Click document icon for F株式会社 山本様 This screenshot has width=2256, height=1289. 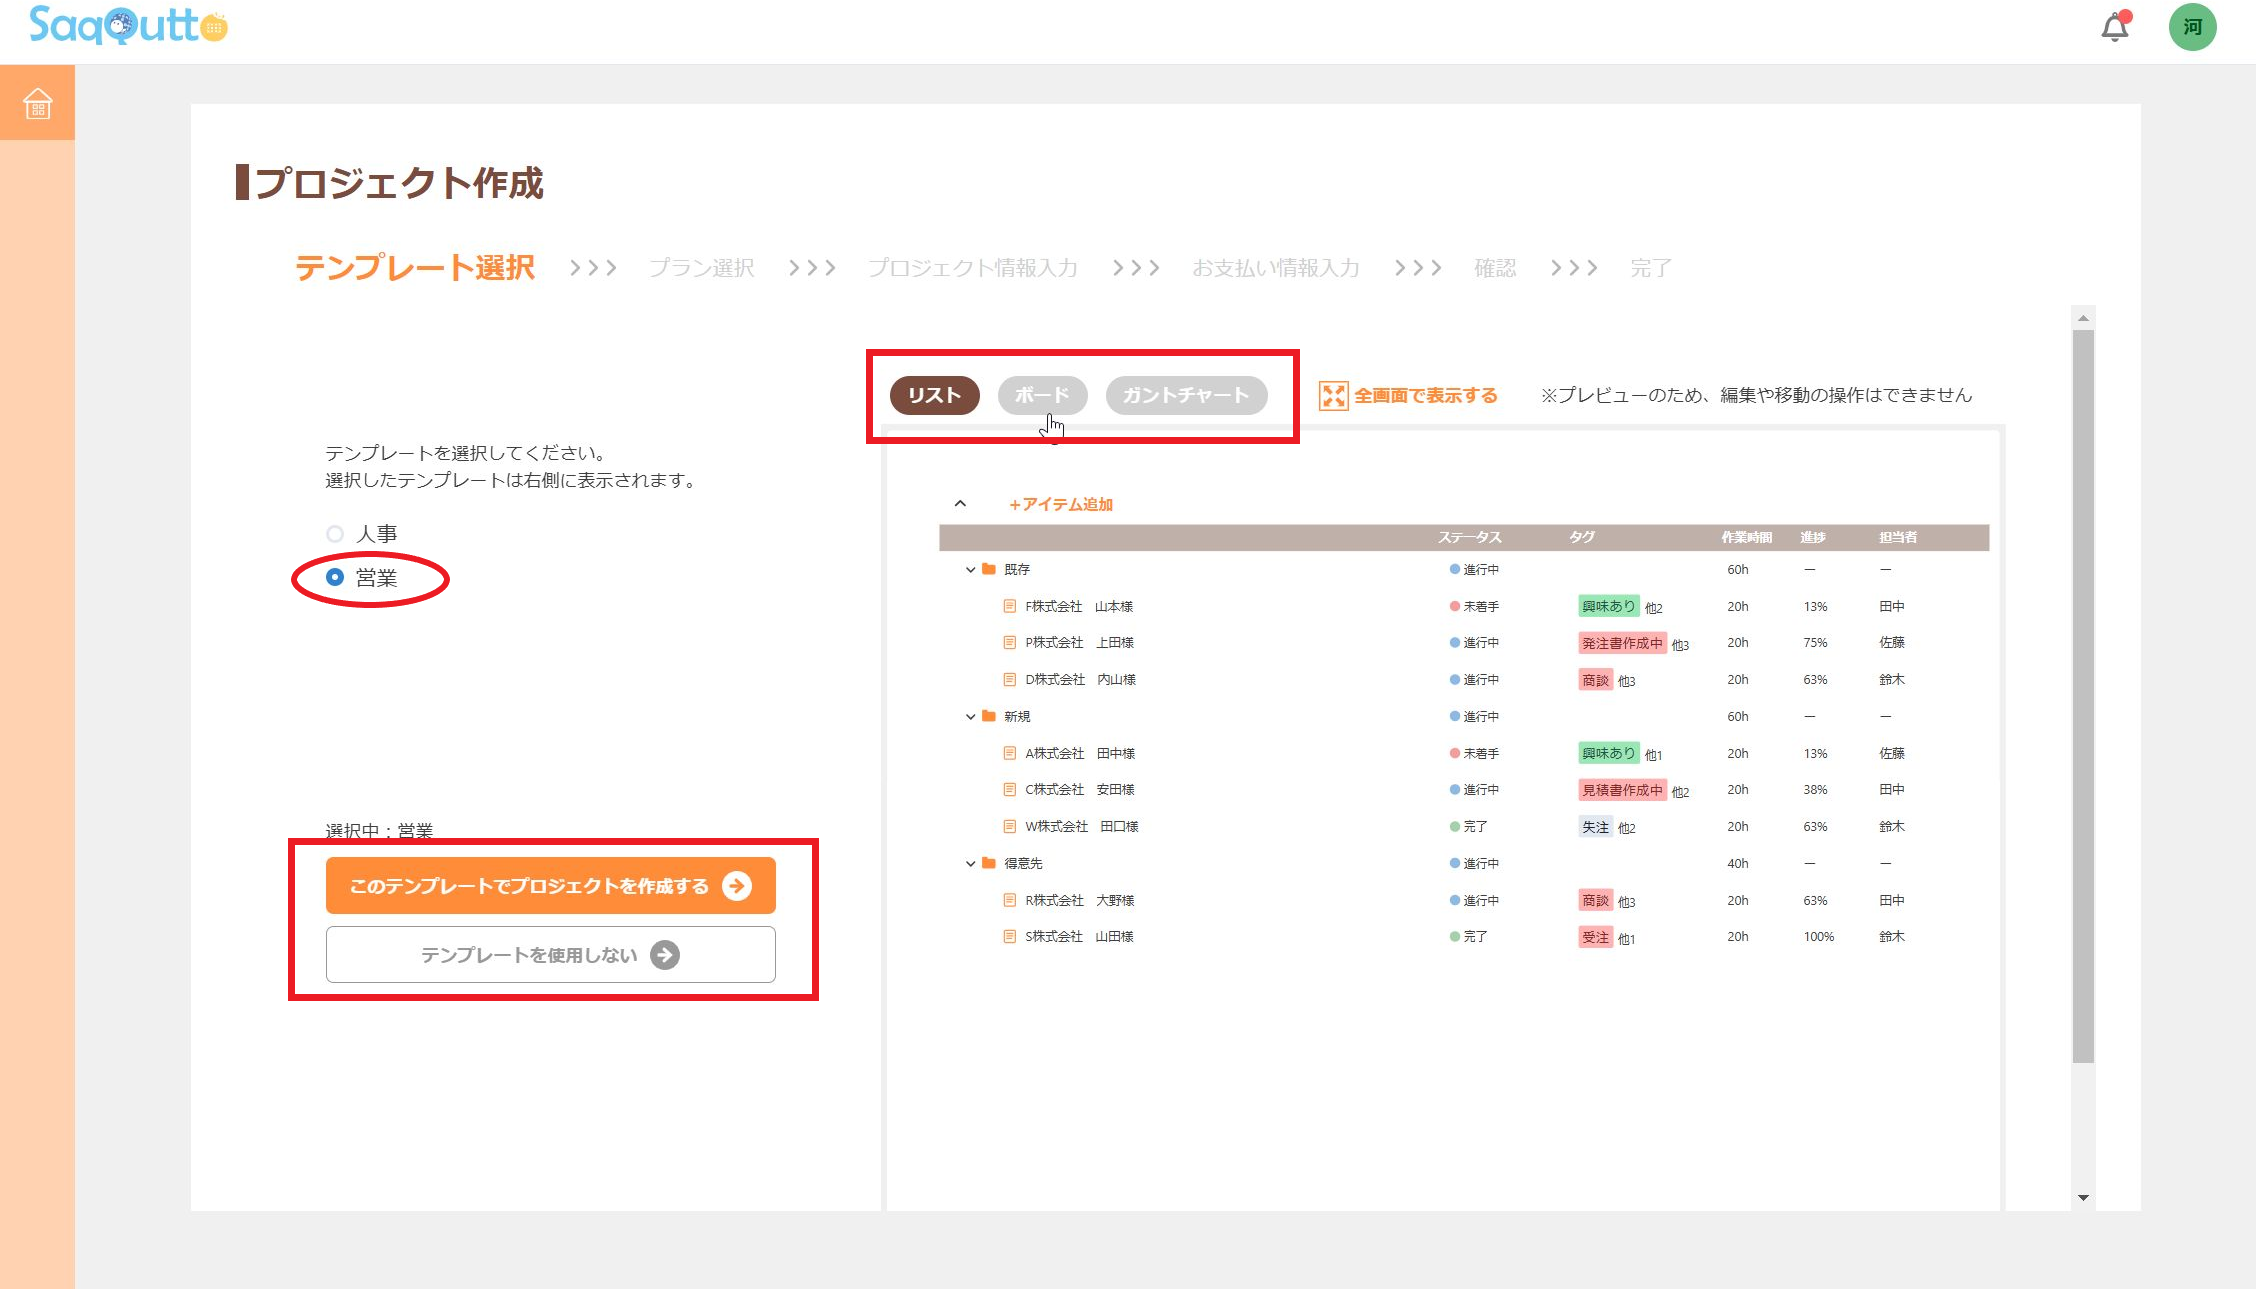coord(1009,606)
